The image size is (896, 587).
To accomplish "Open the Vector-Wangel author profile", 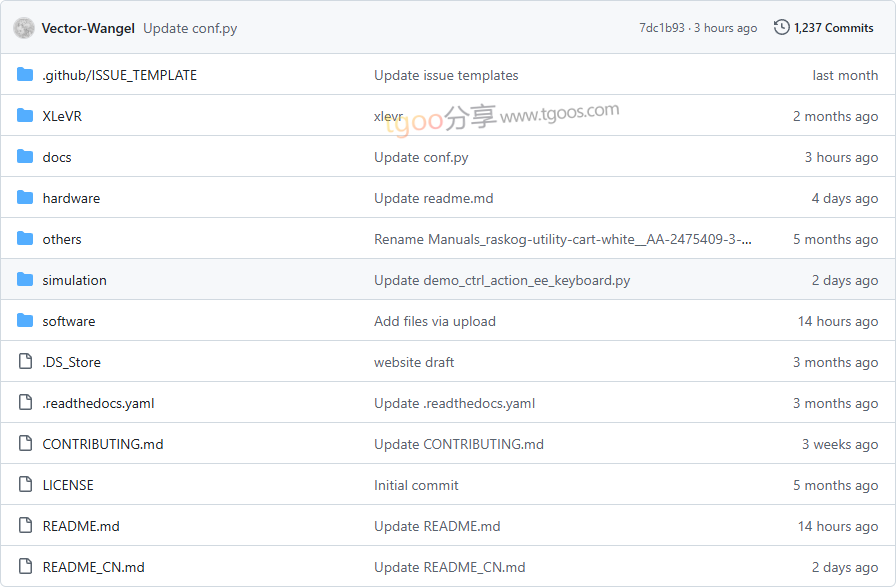I will tap(88, 28).
